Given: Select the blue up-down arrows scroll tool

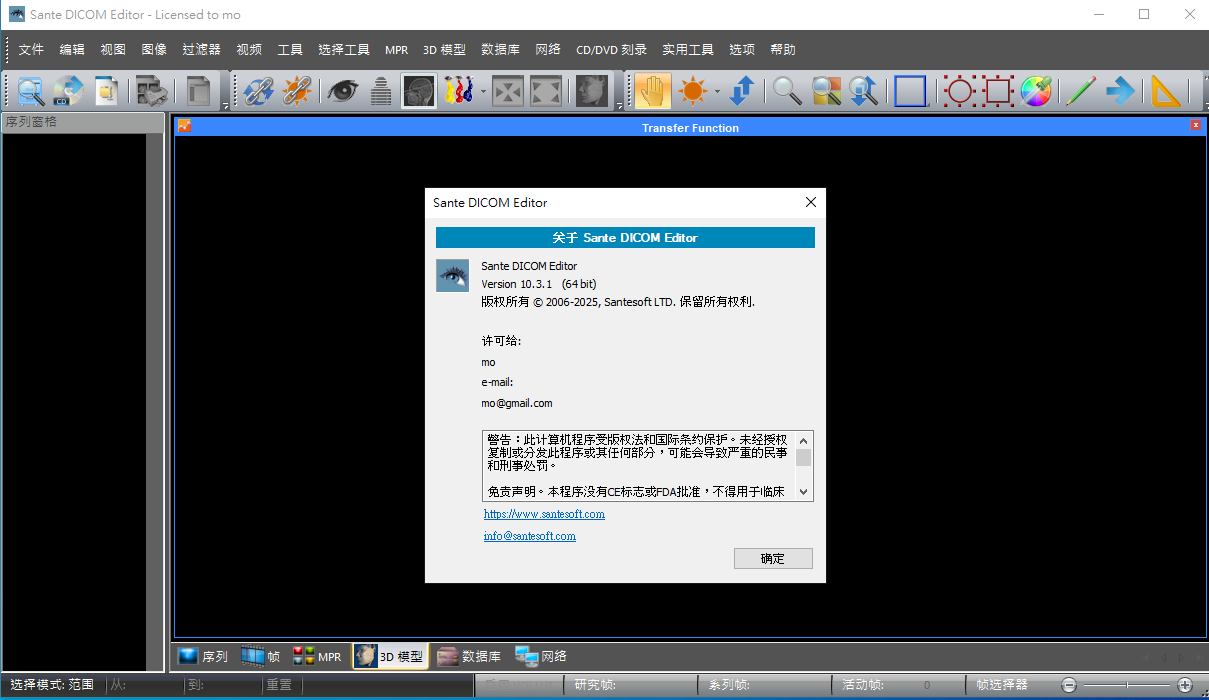Looking at the screenshot, I should click(741, 91).
